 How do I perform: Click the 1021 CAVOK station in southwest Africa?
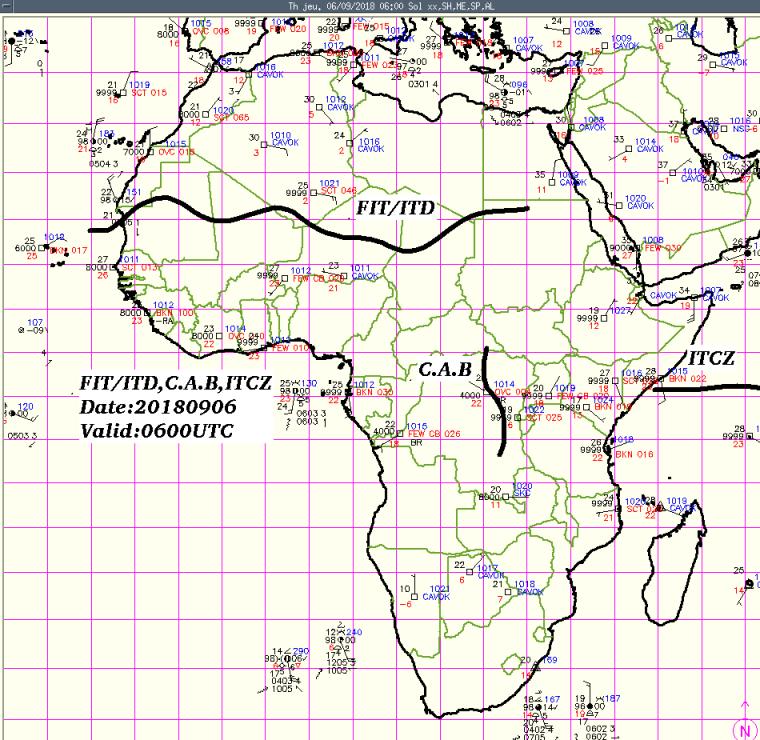(437, 592)
